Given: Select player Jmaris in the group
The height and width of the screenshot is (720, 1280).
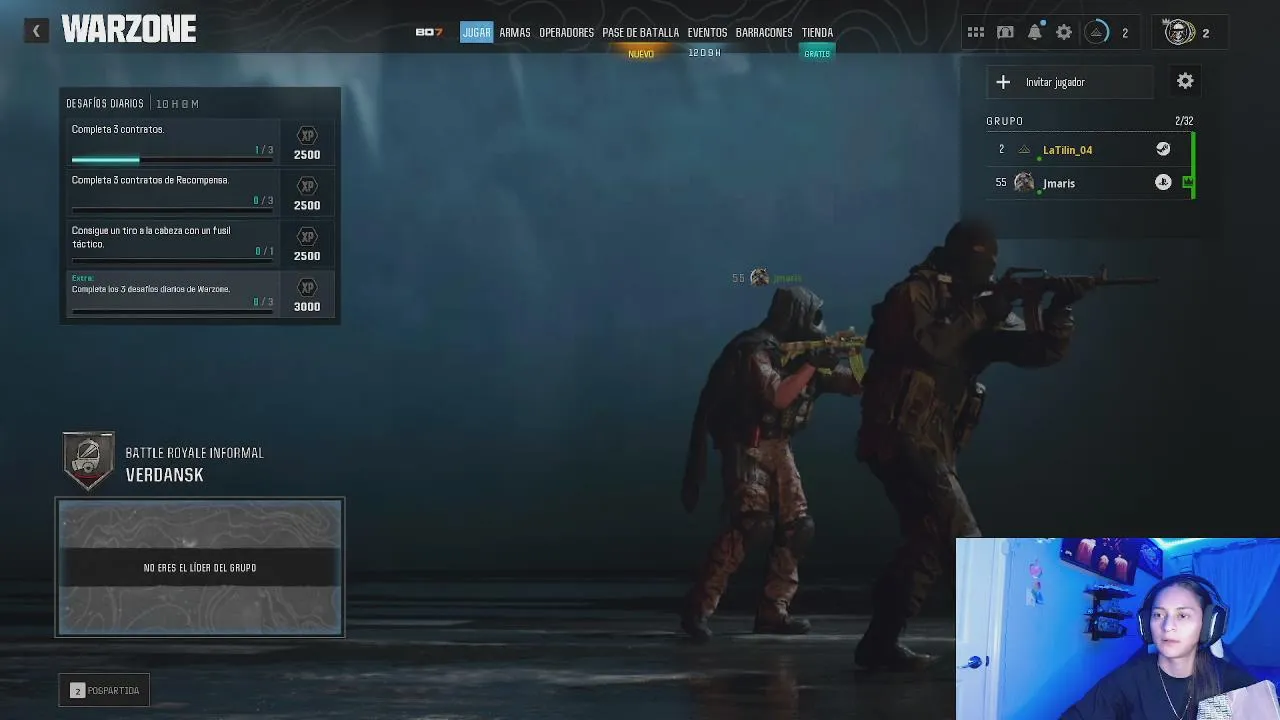Looking at the screenshot, I should click(1090, 183).
